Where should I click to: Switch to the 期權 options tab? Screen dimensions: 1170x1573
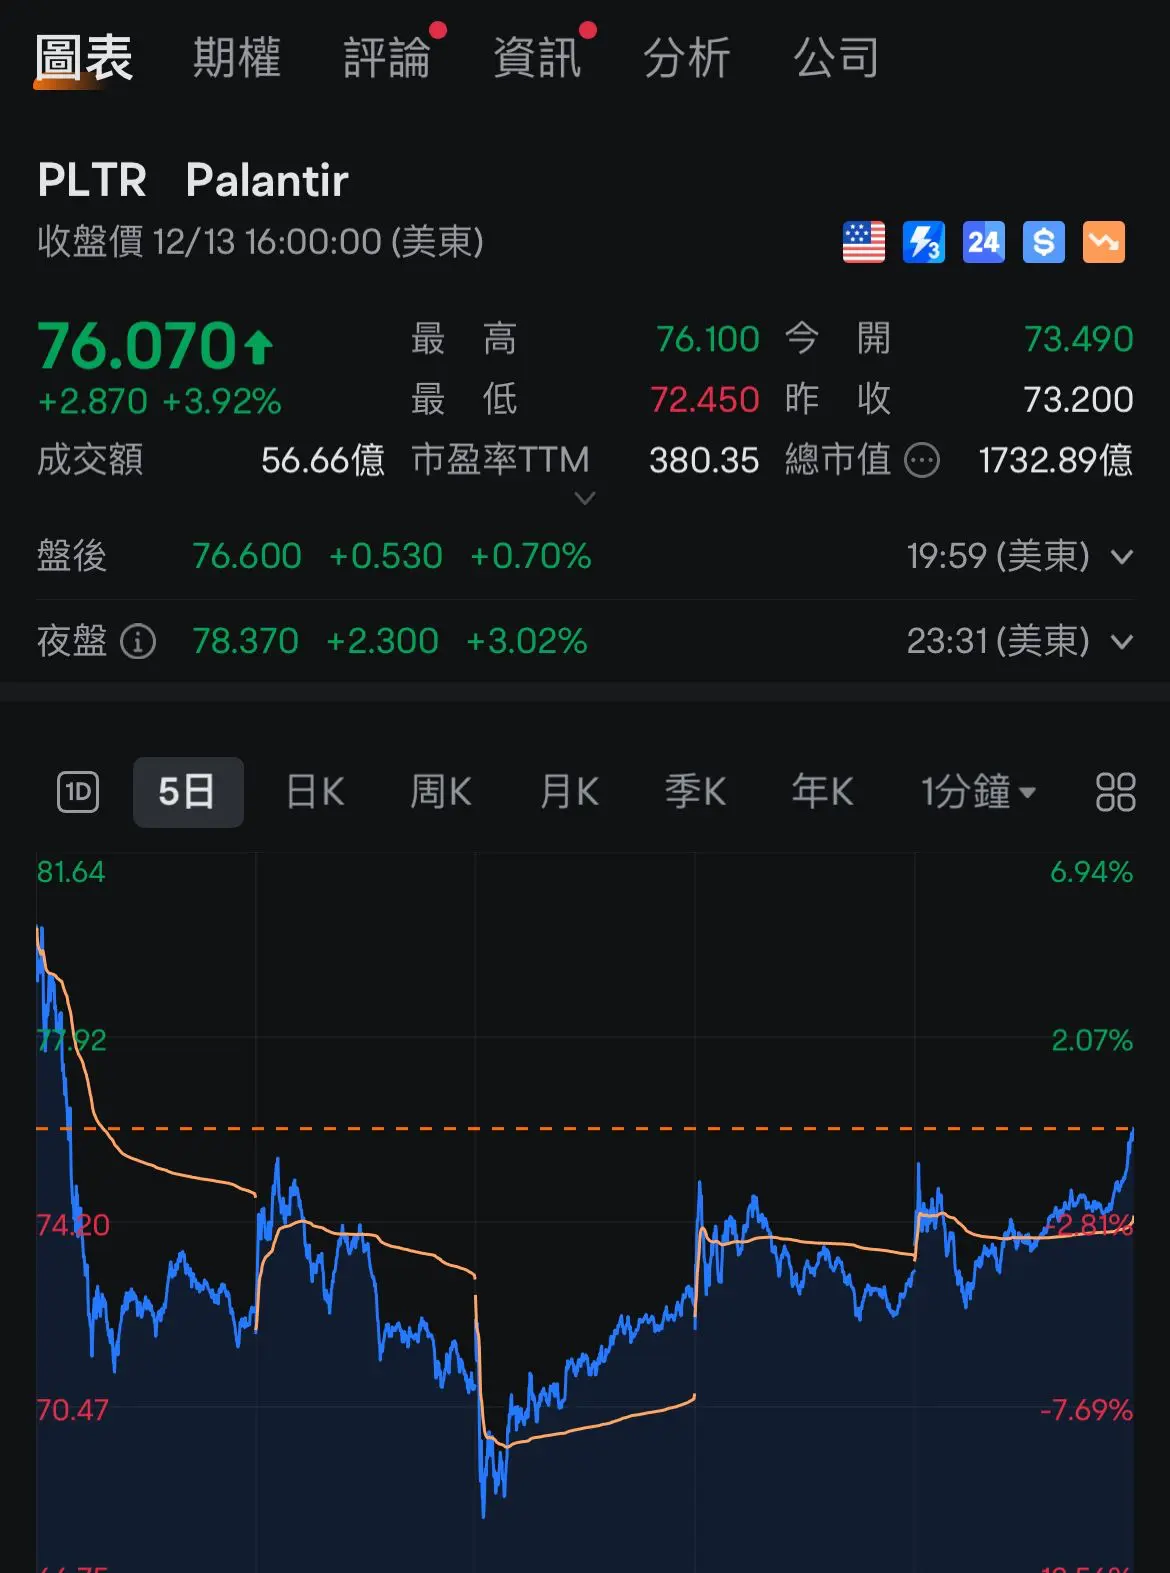[237, 57]
